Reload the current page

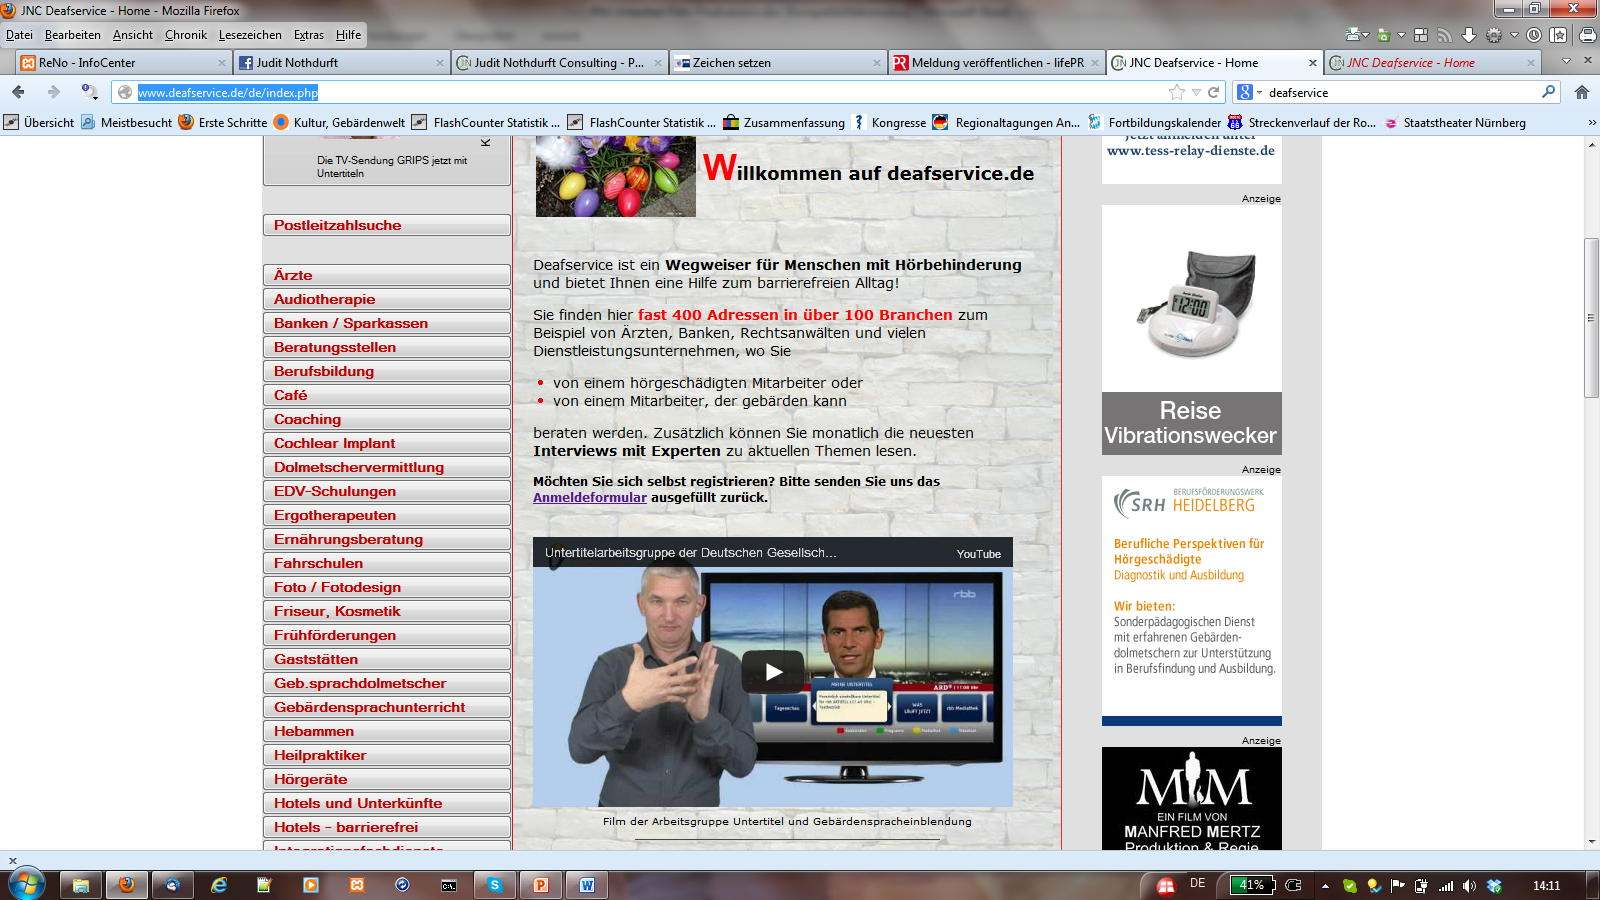[1213, 92]
